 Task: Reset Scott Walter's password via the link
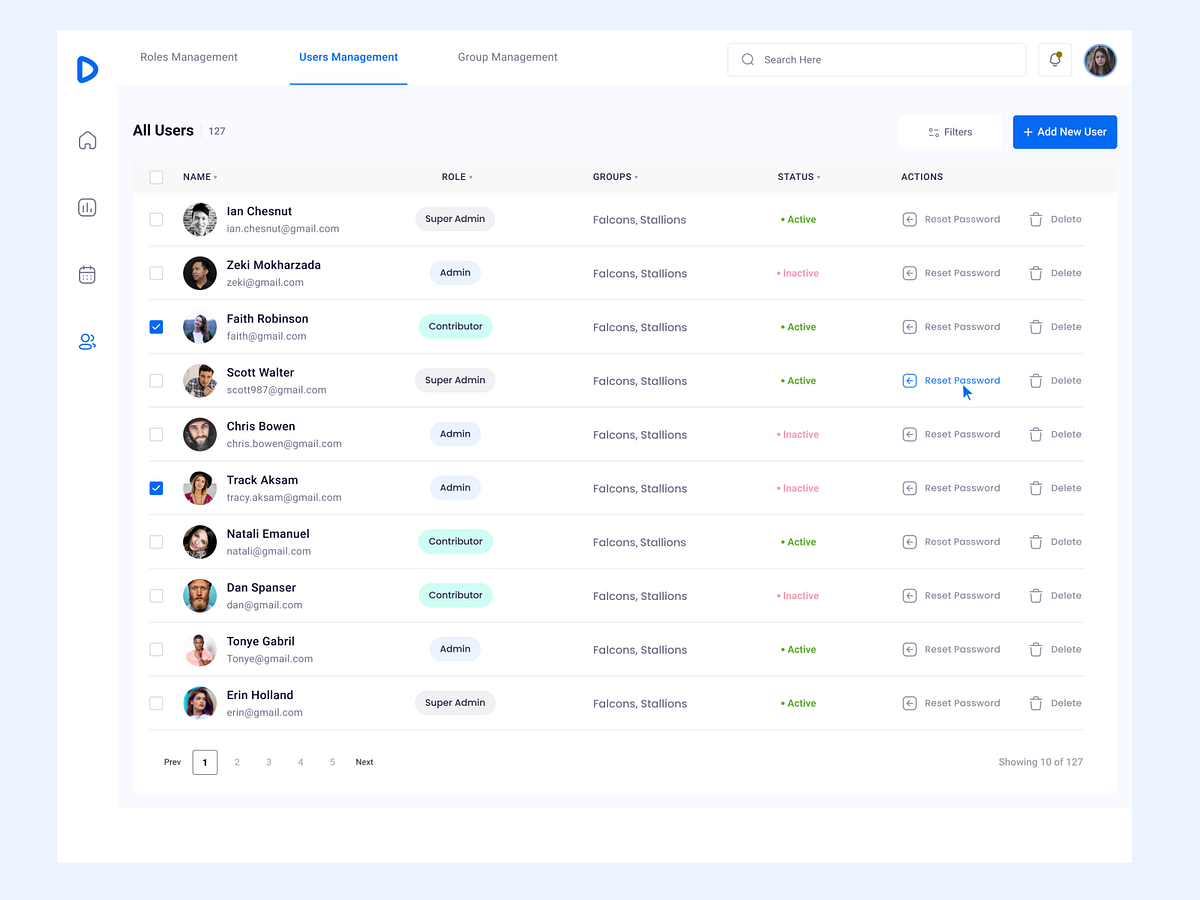[962, 380]
